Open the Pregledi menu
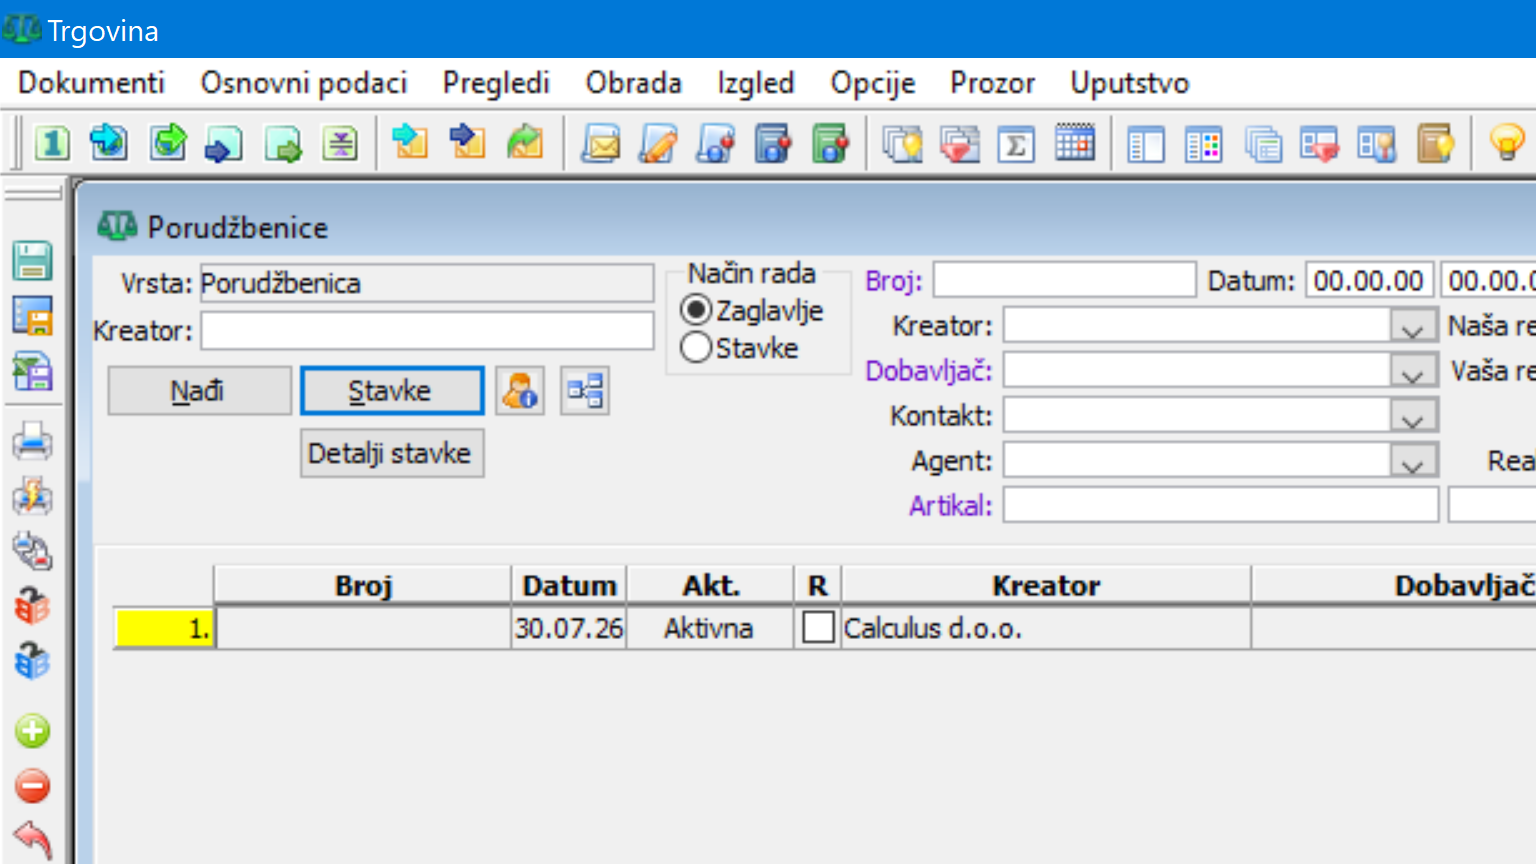Screen dimensions: 1536x864 pos(496,83)
